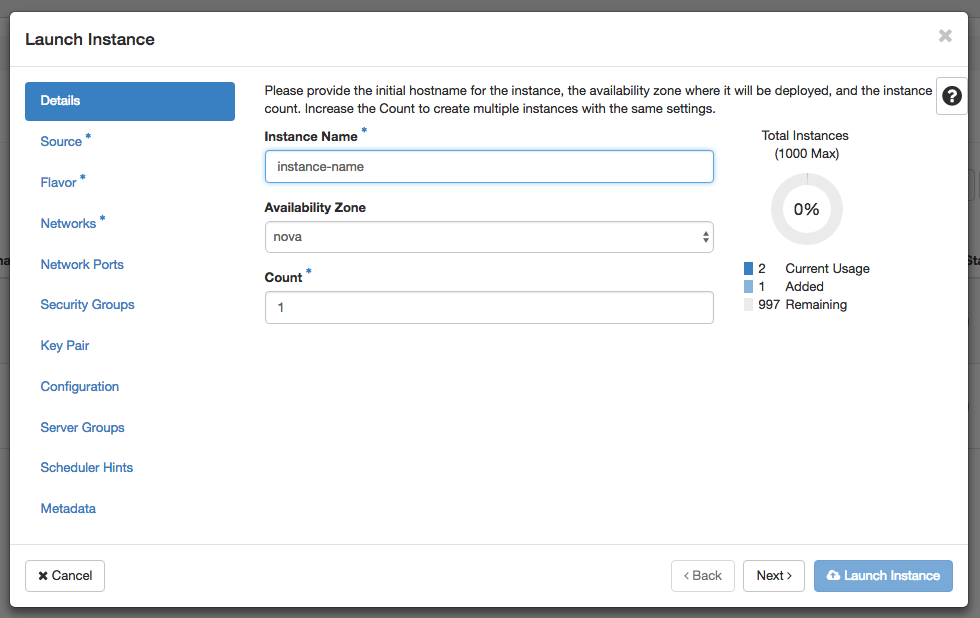
Task: Go to the Configuration step
Action: tap(79, 387)
